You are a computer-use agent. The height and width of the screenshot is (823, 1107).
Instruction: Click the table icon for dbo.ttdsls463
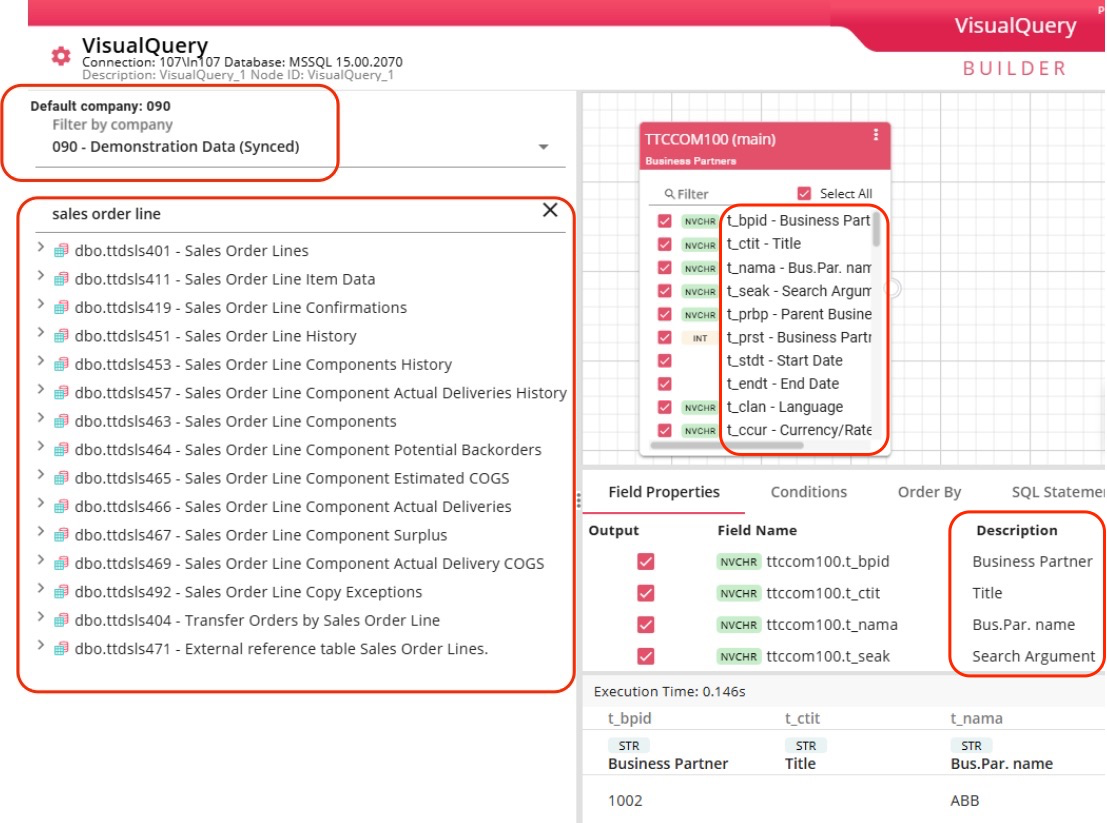(61, 421)
